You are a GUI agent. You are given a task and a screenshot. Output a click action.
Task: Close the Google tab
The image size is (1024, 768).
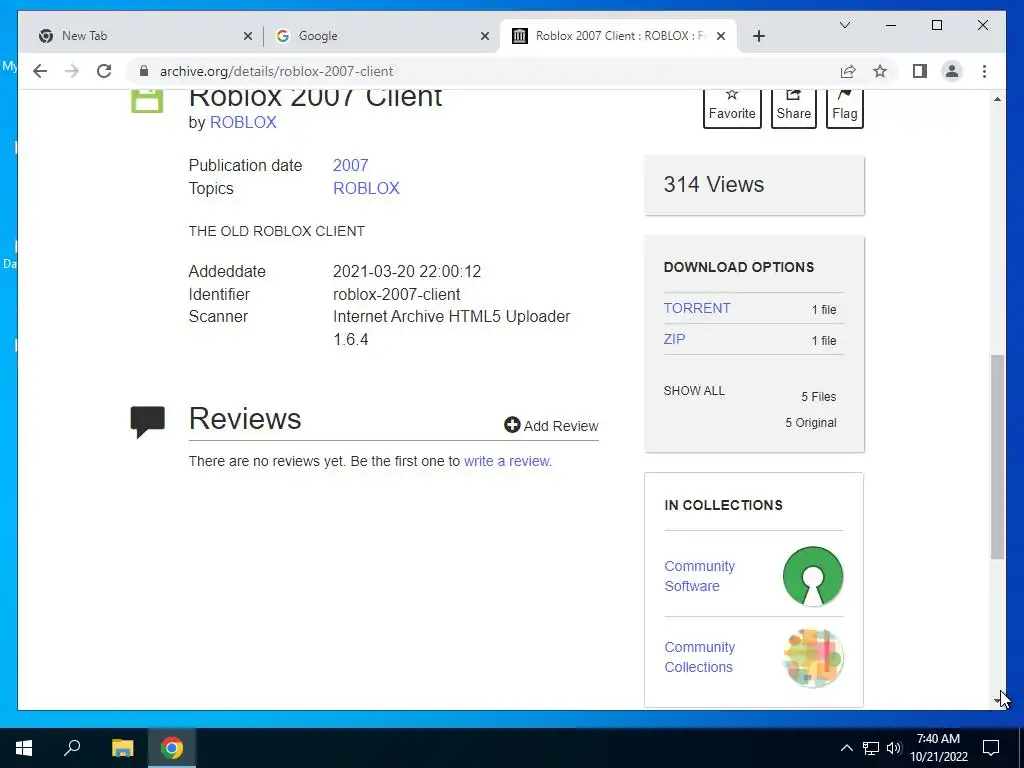485,36
